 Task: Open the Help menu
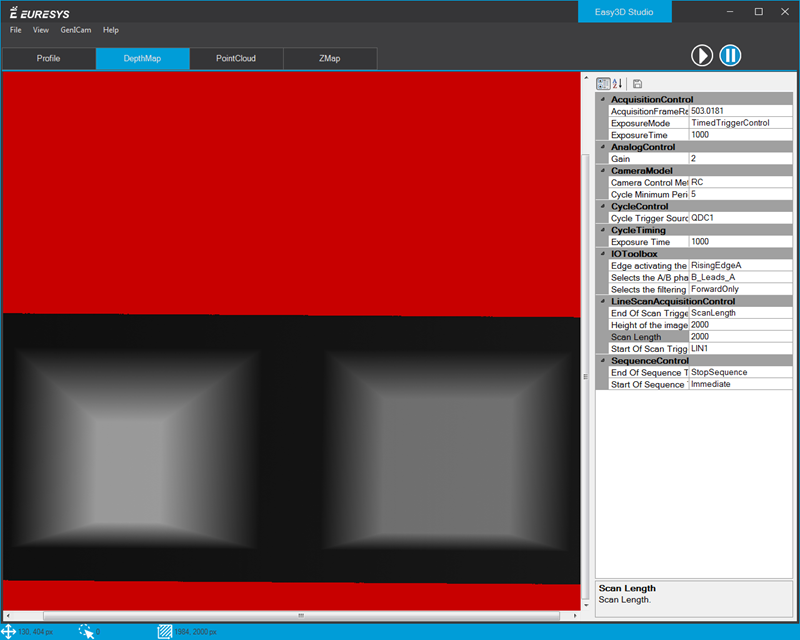coord(111,30)
